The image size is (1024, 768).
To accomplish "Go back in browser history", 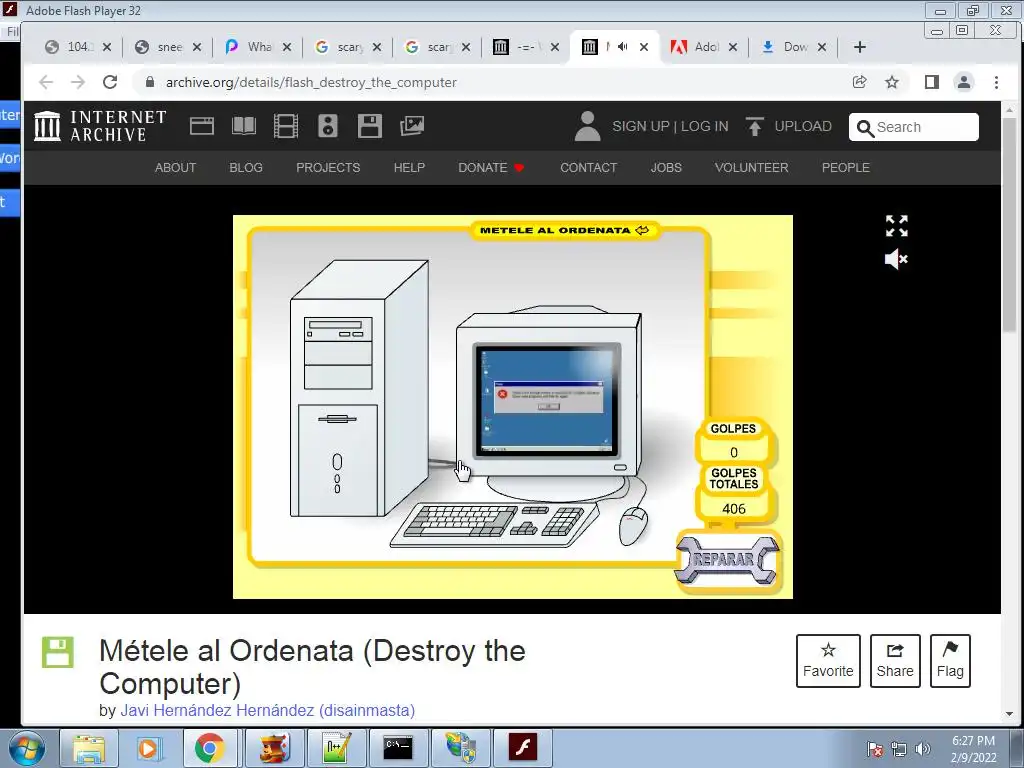I will coord(46,82).
